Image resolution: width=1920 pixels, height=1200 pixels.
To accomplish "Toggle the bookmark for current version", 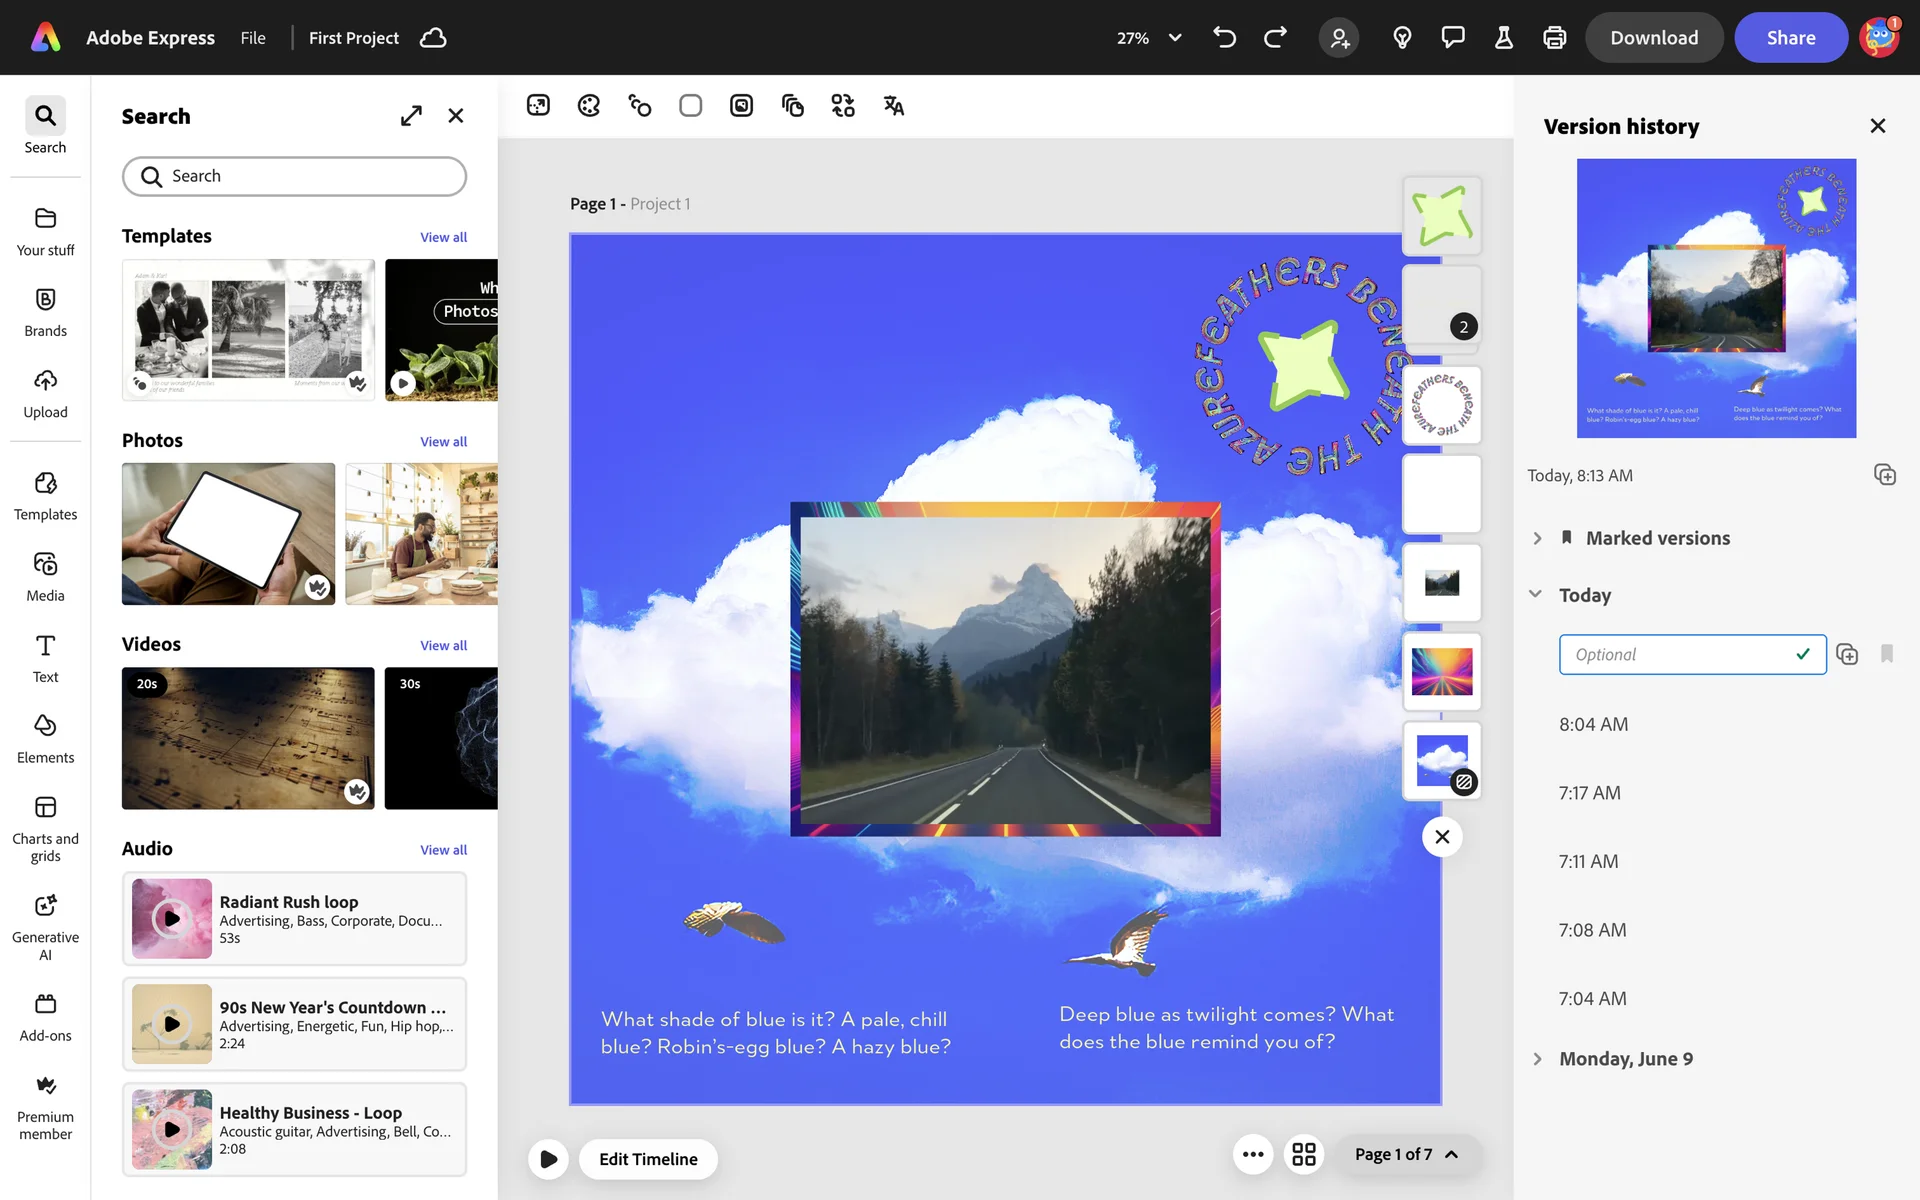I will pos(1886,654).
